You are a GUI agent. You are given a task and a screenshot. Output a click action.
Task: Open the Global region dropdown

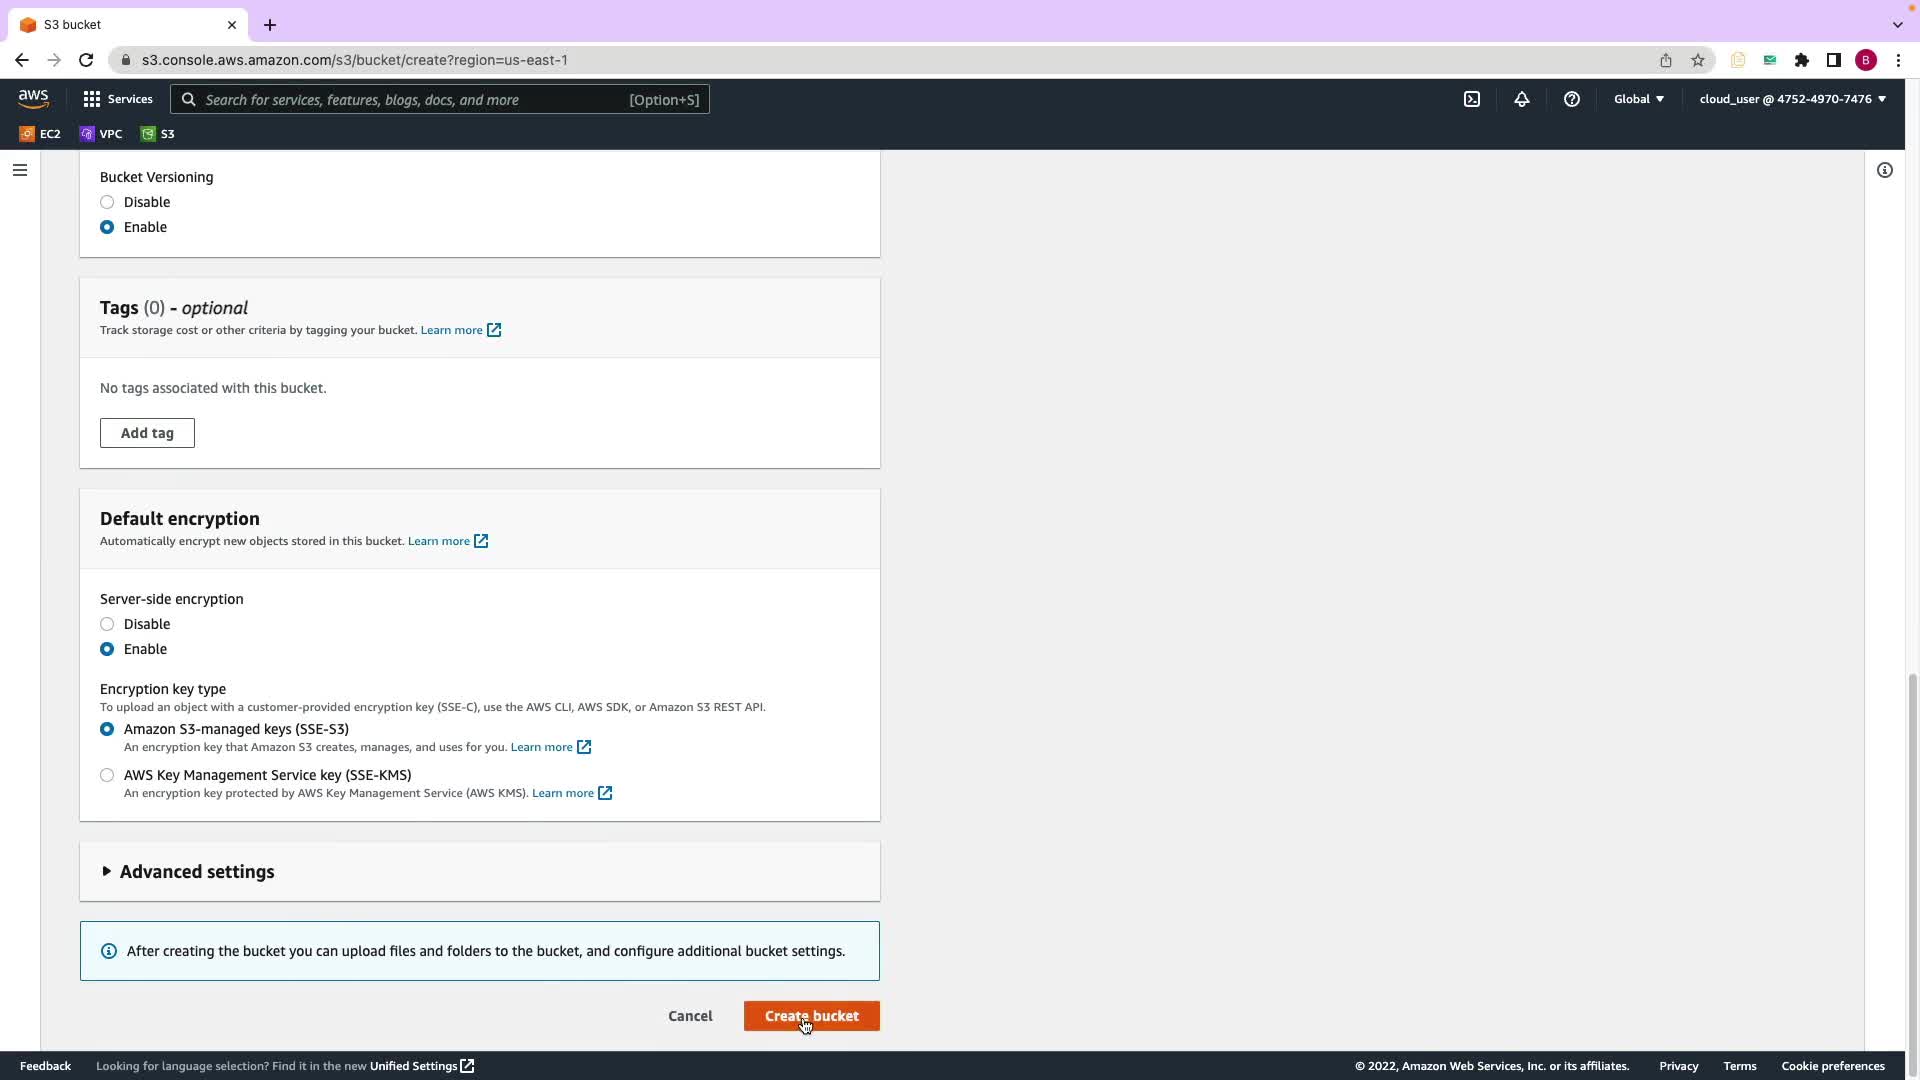(1638, 99)
